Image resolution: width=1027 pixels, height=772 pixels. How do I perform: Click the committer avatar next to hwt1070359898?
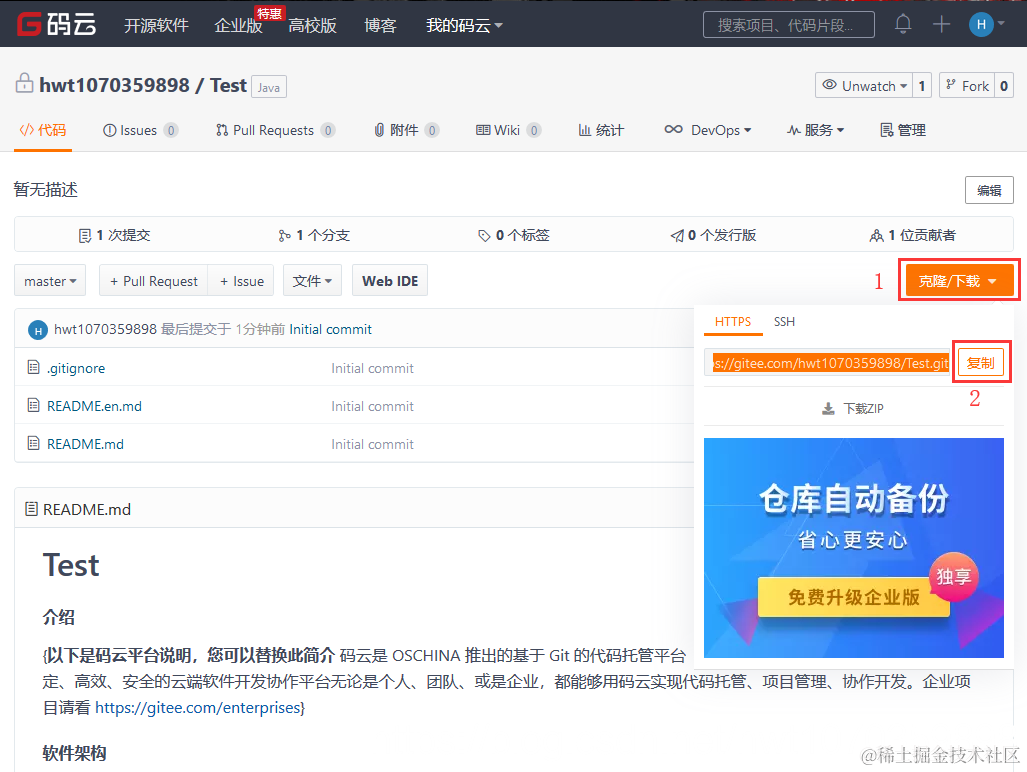click(38, 330)
